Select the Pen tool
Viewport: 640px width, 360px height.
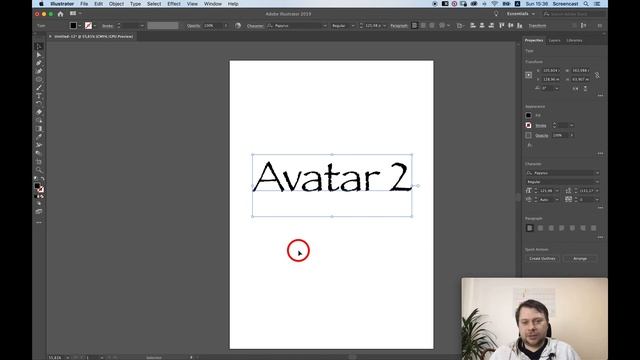click(39, 63)
